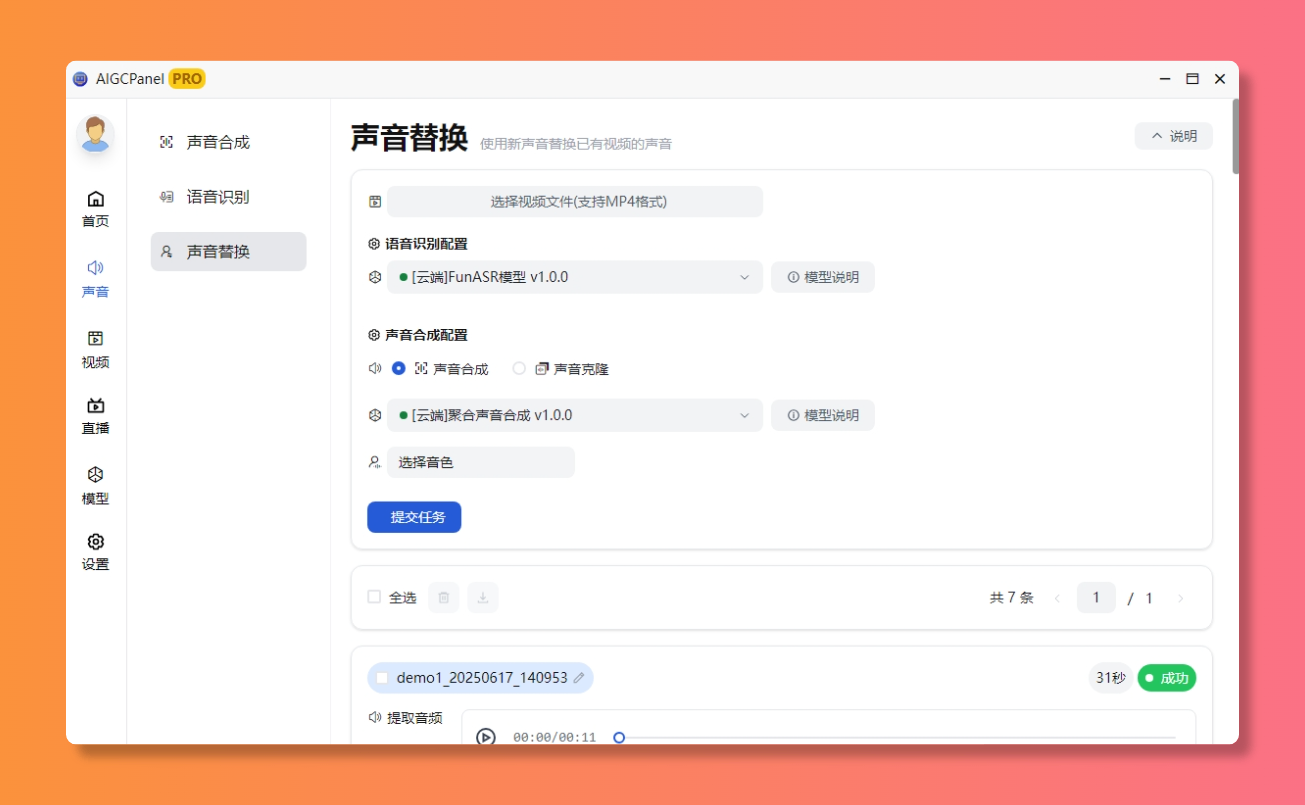The width and height of the screenshot is (1305, 805).
Task: Collapse the 说明 expander at top right
Action: pos(1173,136)
